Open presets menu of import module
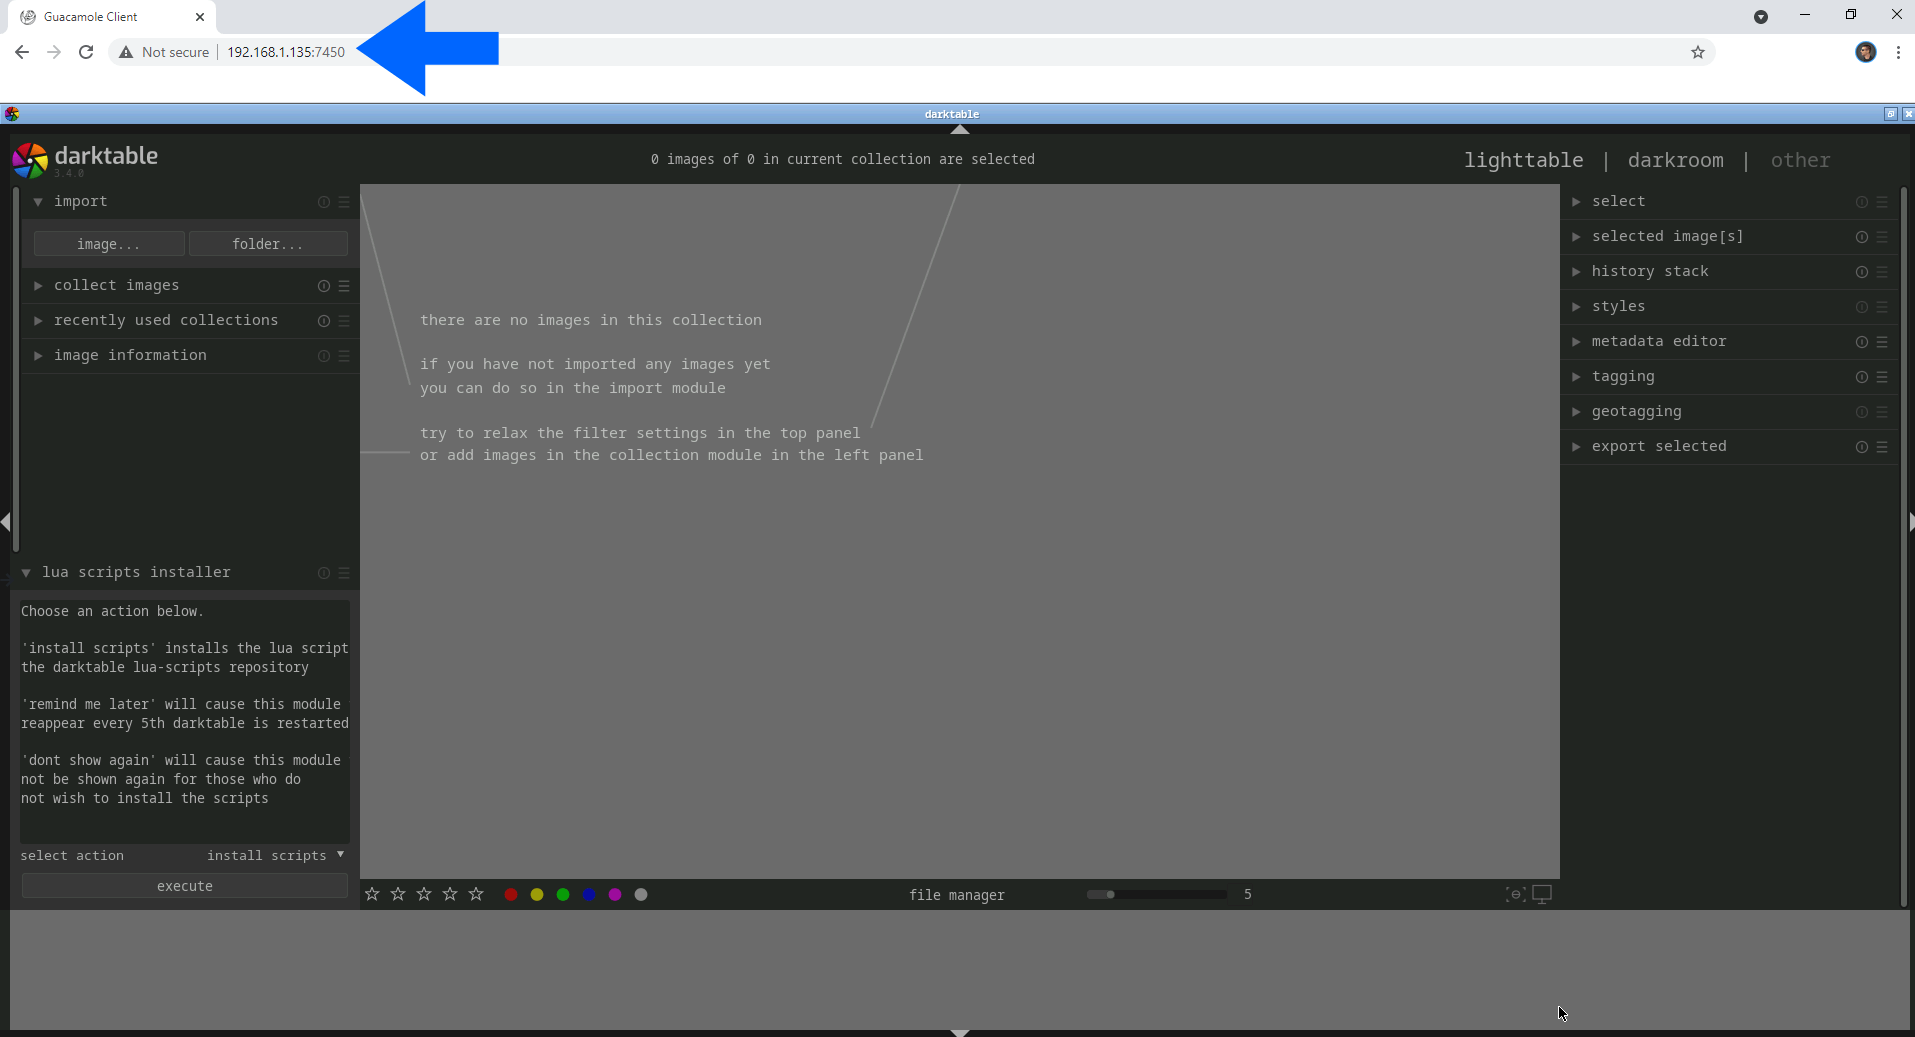Screen dimensions: 1915x1037 click(344, 202)
